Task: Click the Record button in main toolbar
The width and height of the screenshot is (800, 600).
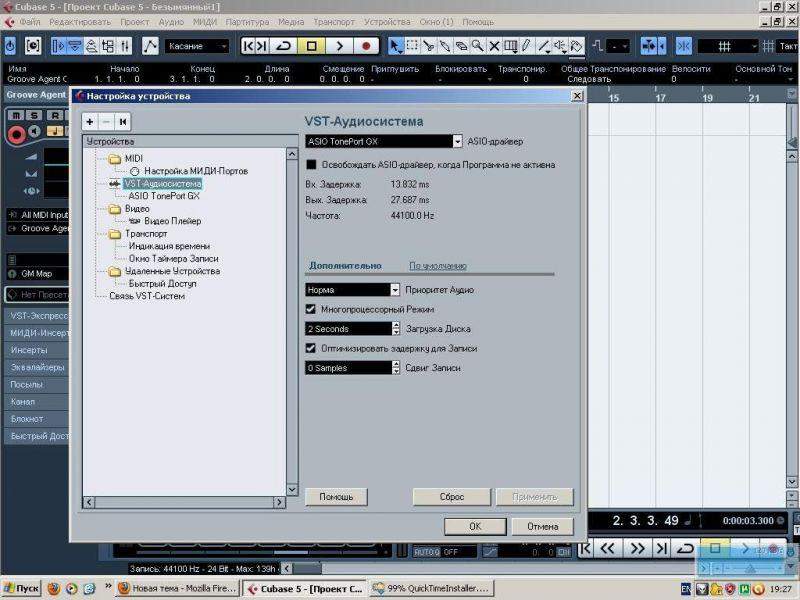Action: (366, 46)
